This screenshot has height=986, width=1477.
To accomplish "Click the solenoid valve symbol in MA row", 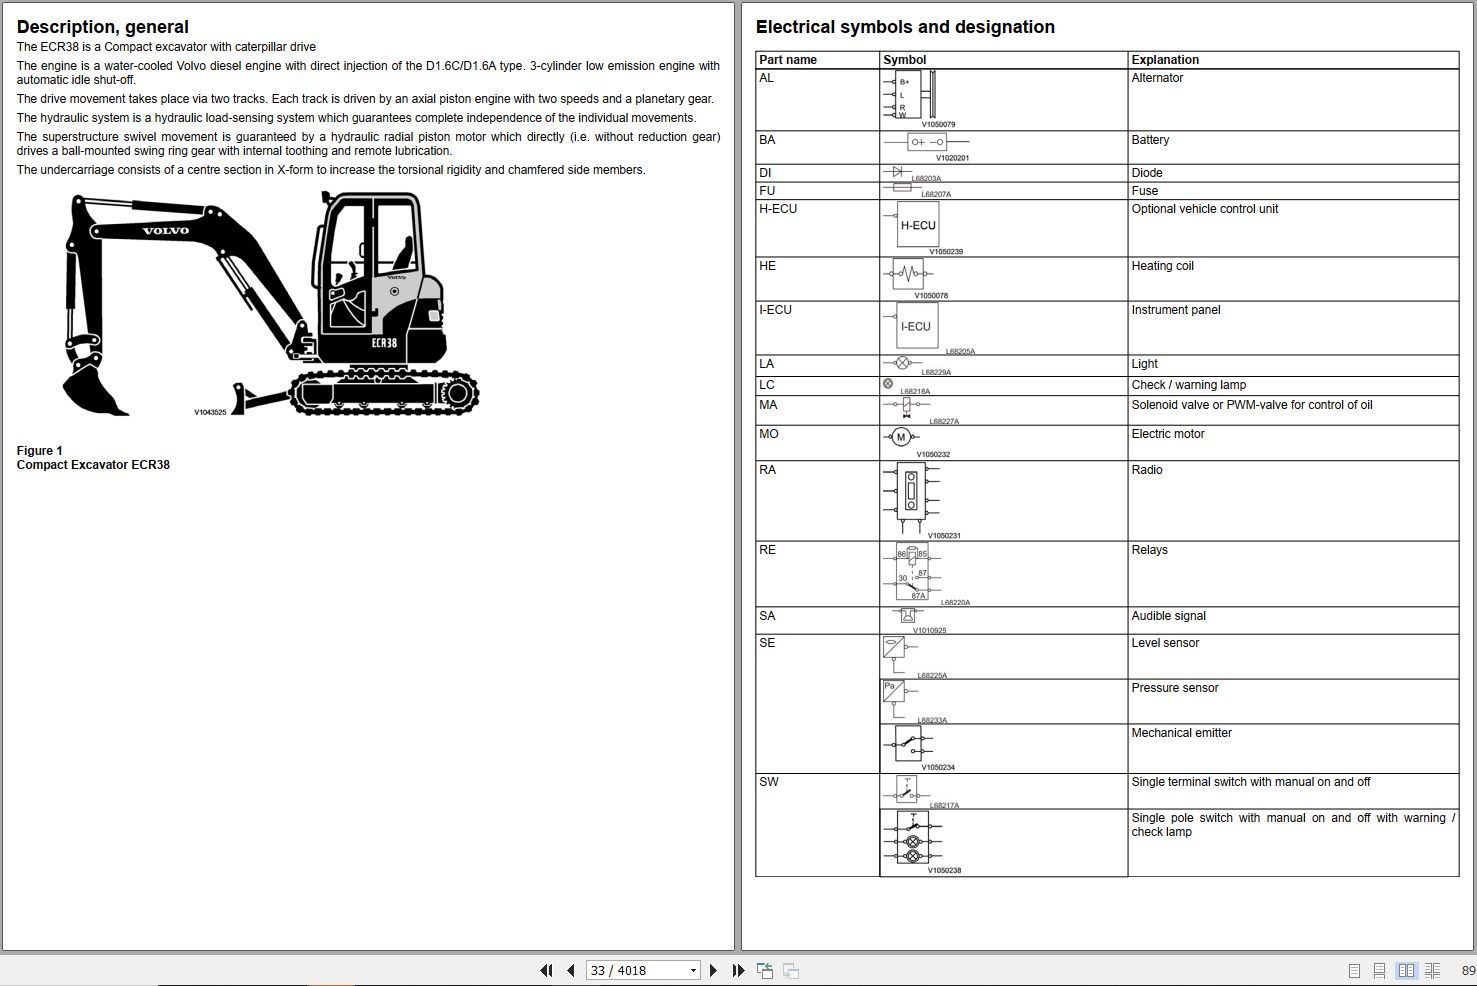I will [906, 406].
